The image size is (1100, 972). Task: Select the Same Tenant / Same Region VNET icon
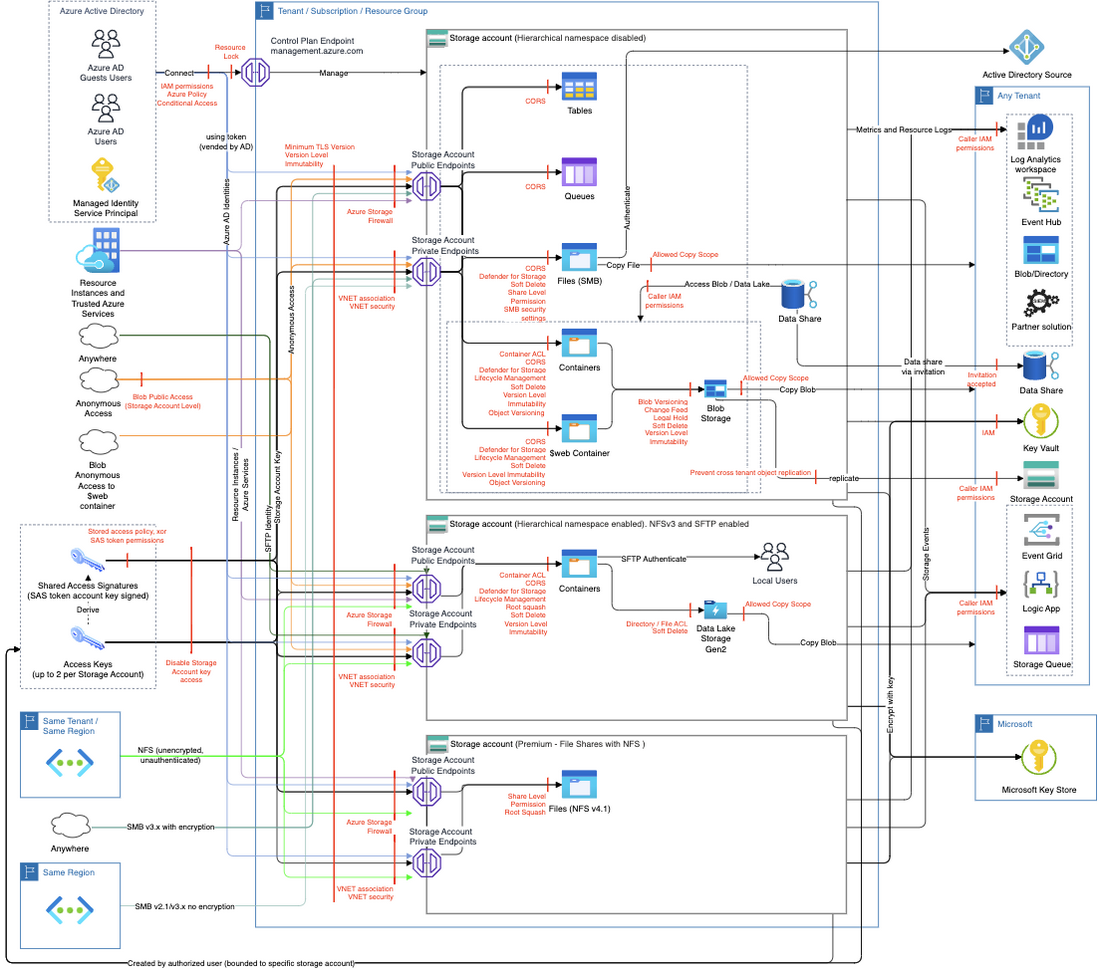(69, 762)
